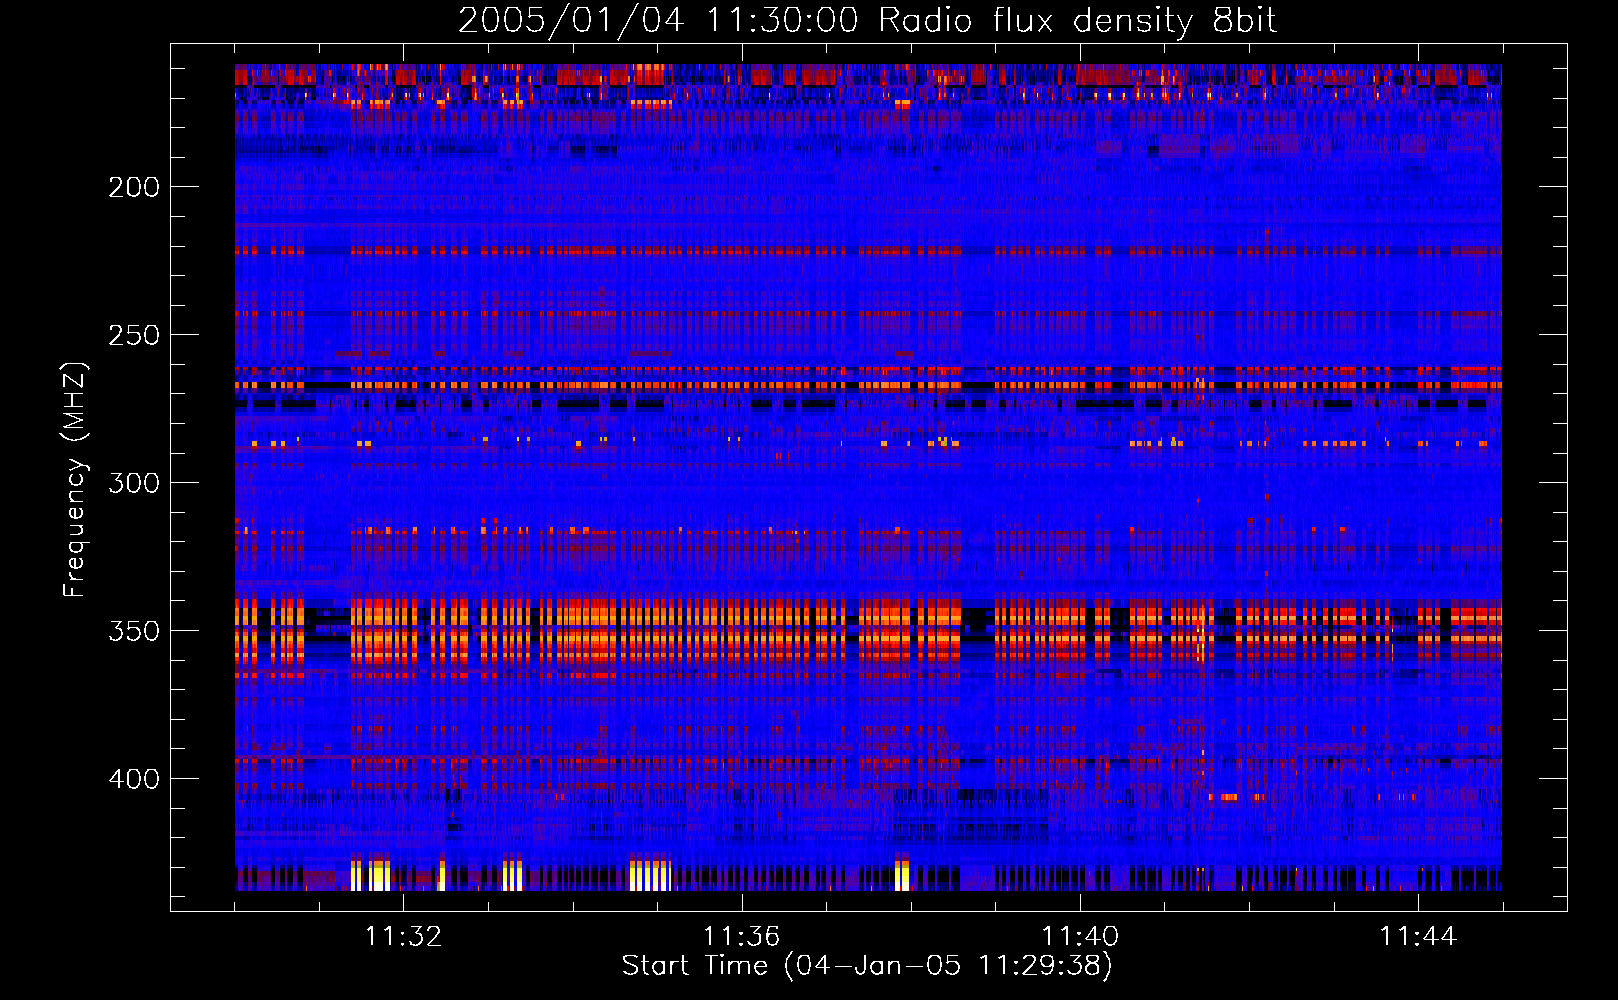Click the 11:32 time tick label

(403, 936)
